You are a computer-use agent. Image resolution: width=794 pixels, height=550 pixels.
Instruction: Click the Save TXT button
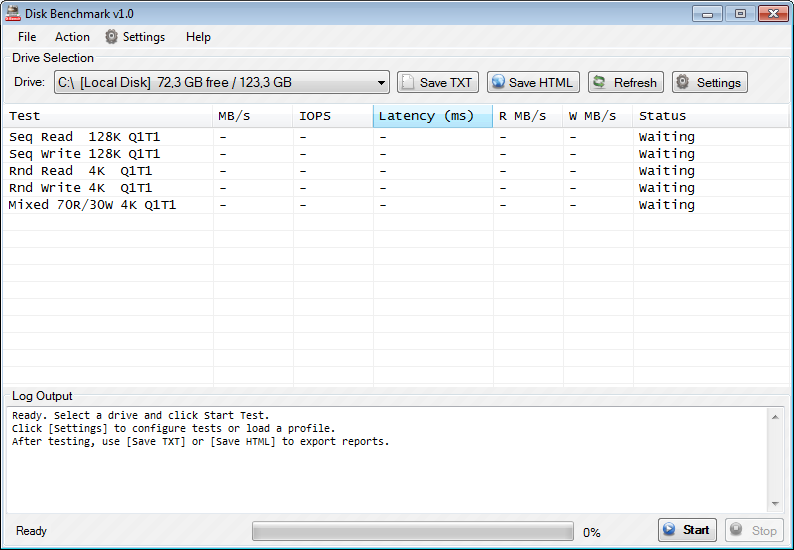point(438,83)
